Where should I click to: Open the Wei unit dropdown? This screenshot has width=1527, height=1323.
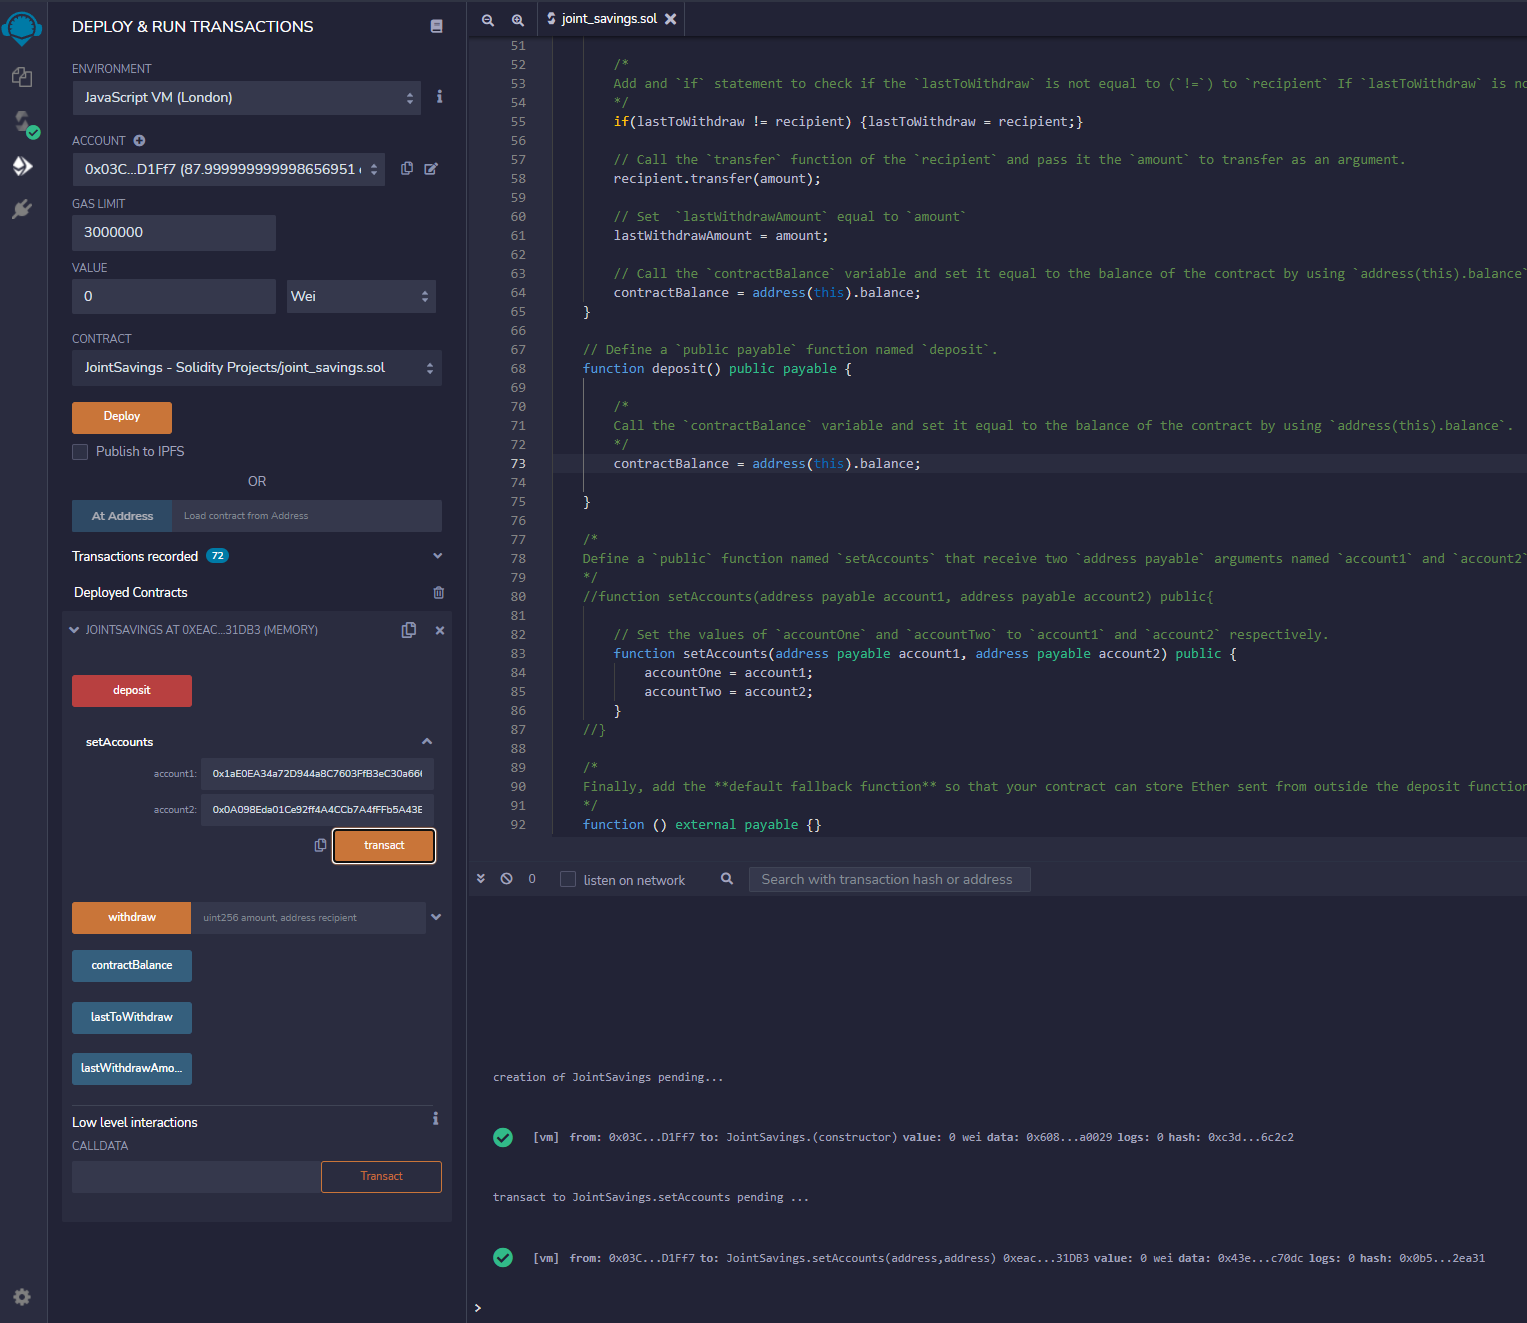point(361,296)
